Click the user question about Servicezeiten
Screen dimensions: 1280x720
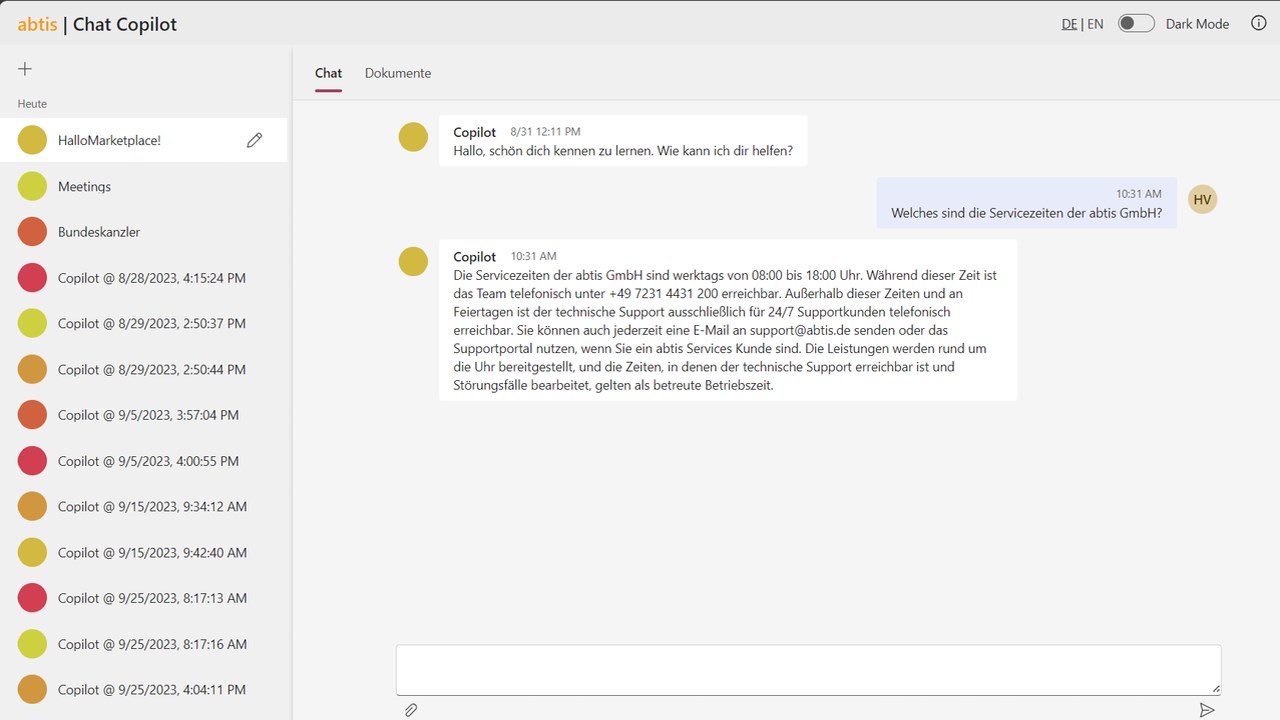click(x=1026, y=203)
